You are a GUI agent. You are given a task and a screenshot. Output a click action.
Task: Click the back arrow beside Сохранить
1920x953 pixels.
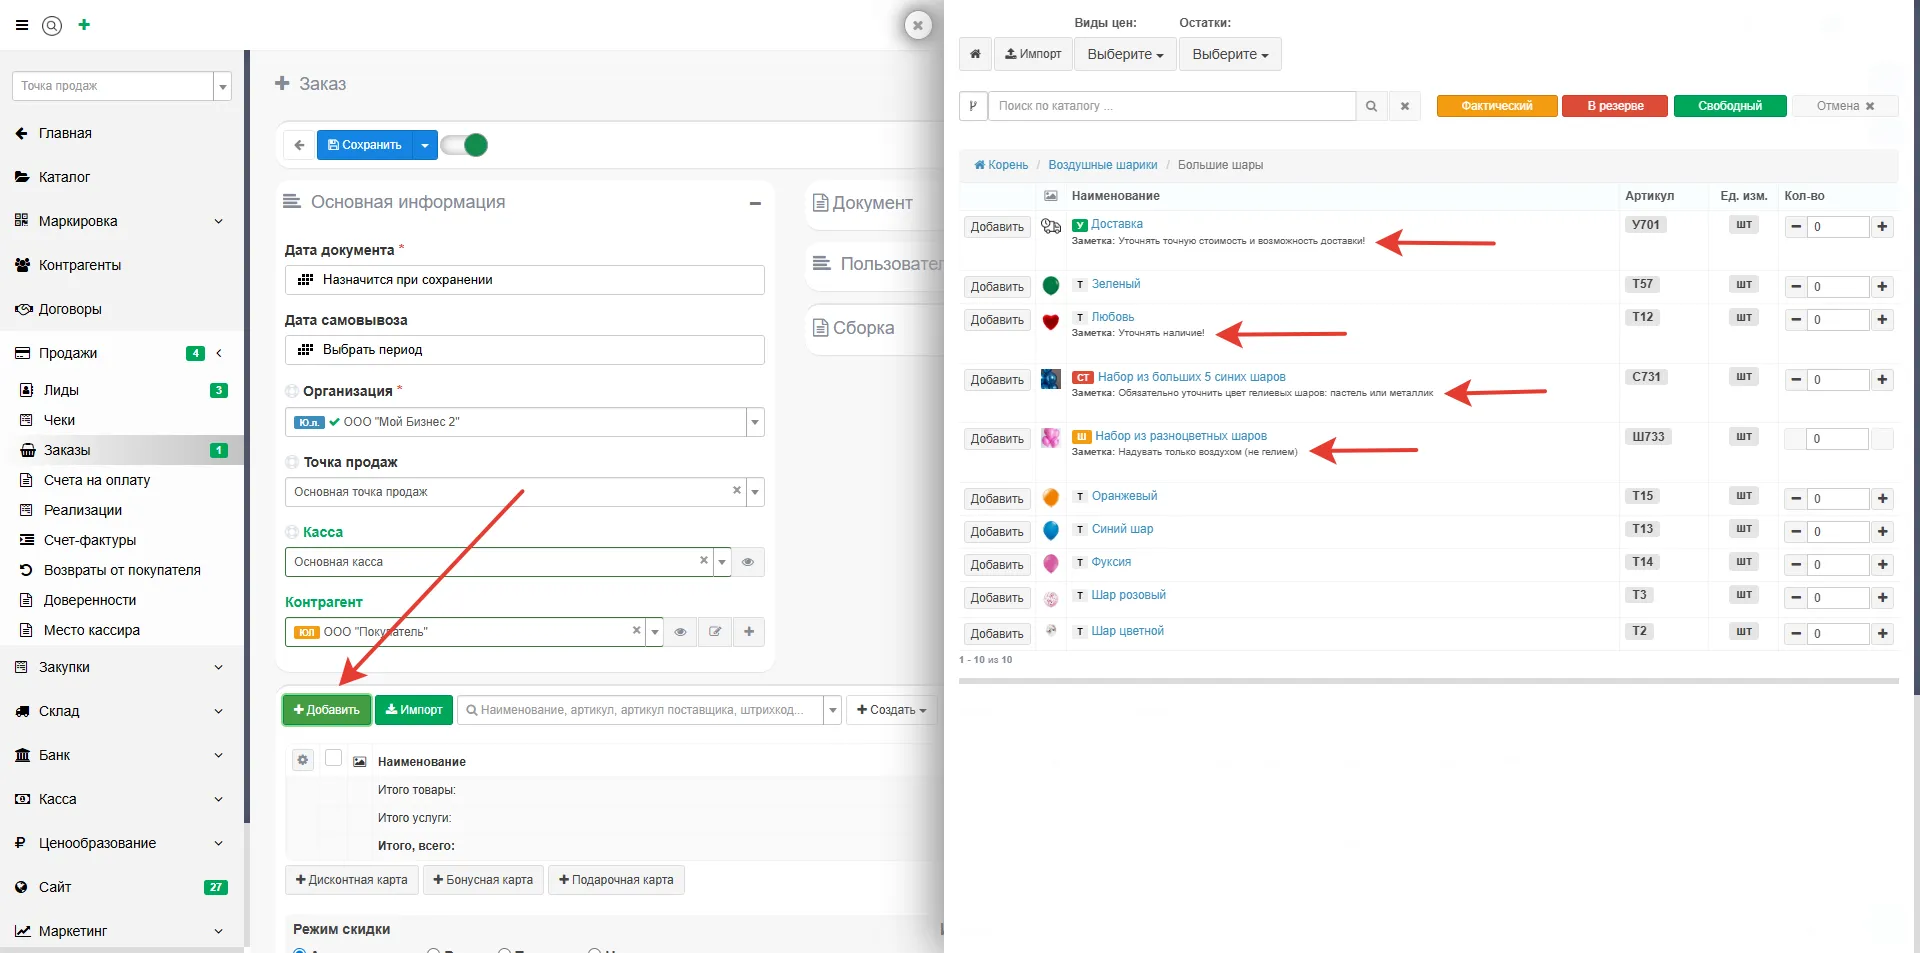299,145
